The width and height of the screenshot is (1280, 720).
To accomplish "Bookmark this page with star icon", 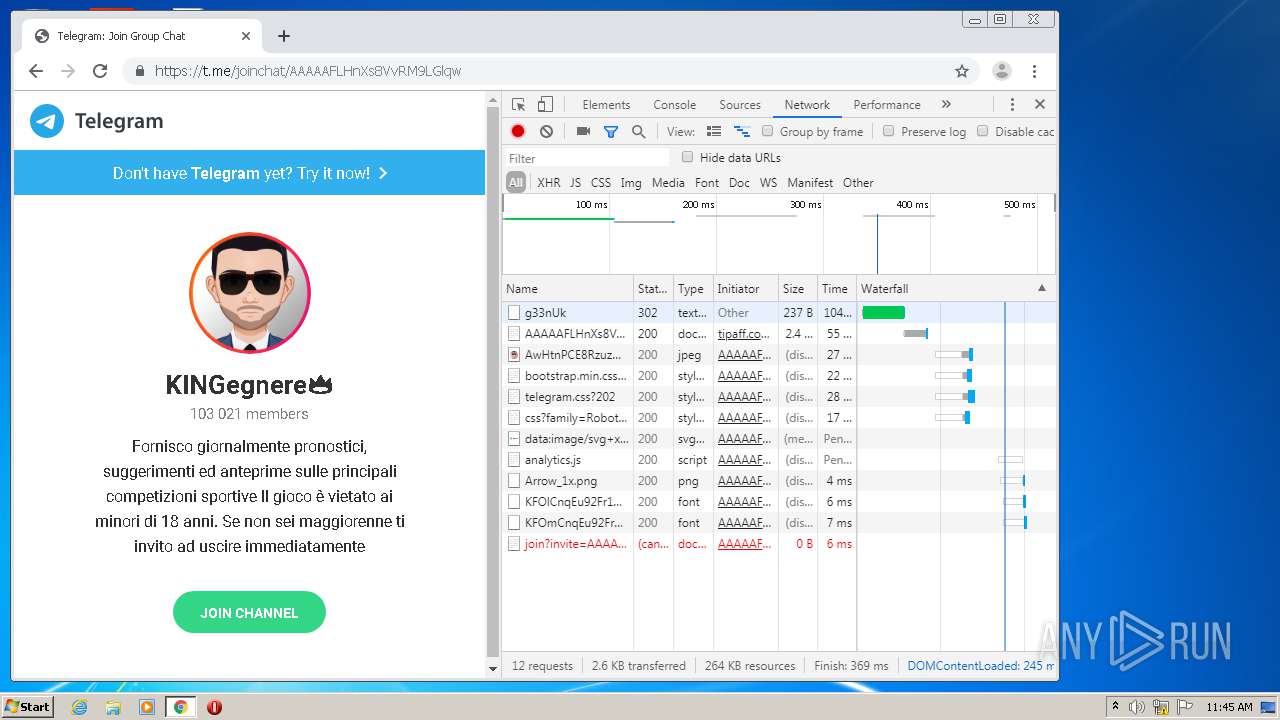I will pos(962,71).
